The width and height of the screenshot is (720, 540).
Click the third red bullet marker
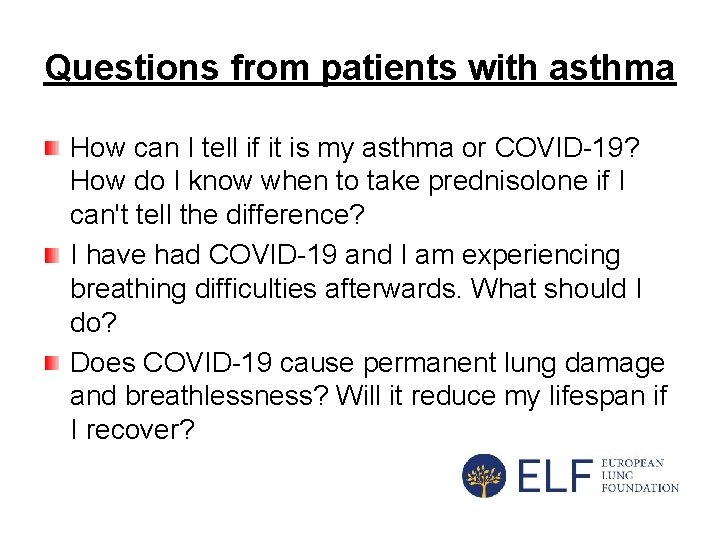[x=51, y=361]
